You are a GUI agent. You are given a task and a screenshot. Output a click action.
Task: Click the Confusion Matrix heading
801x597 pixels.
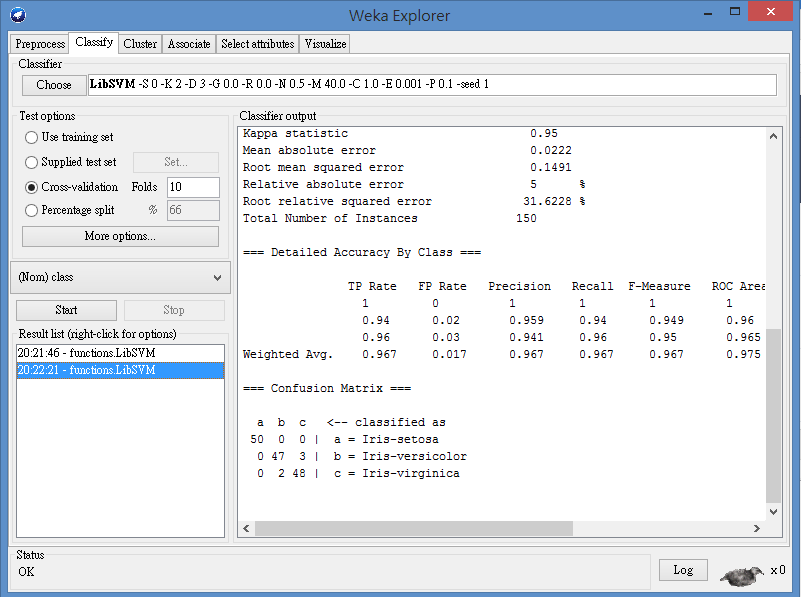coord(327,388)
